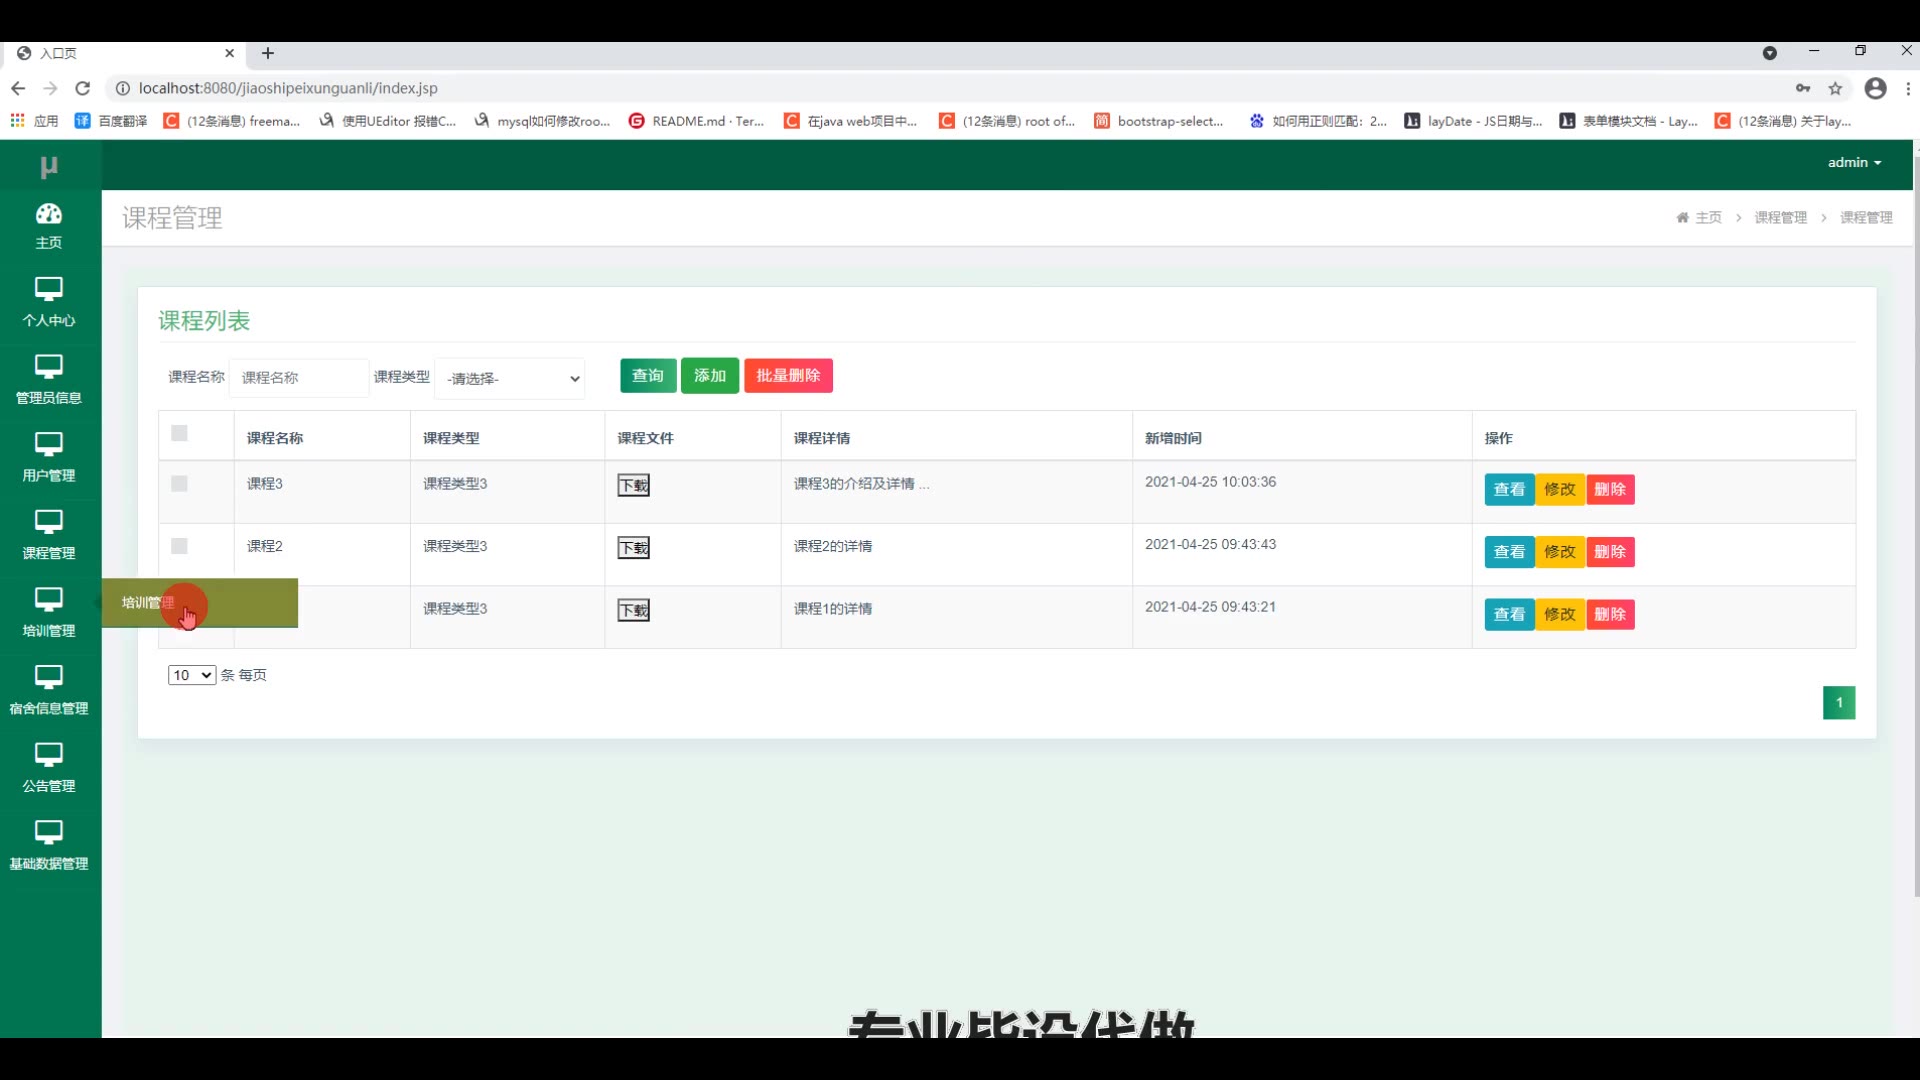Expand the 课程类型 dropdown
Image resolution: width=1920 pixels, height=1080 pixels.
[511, 378]
